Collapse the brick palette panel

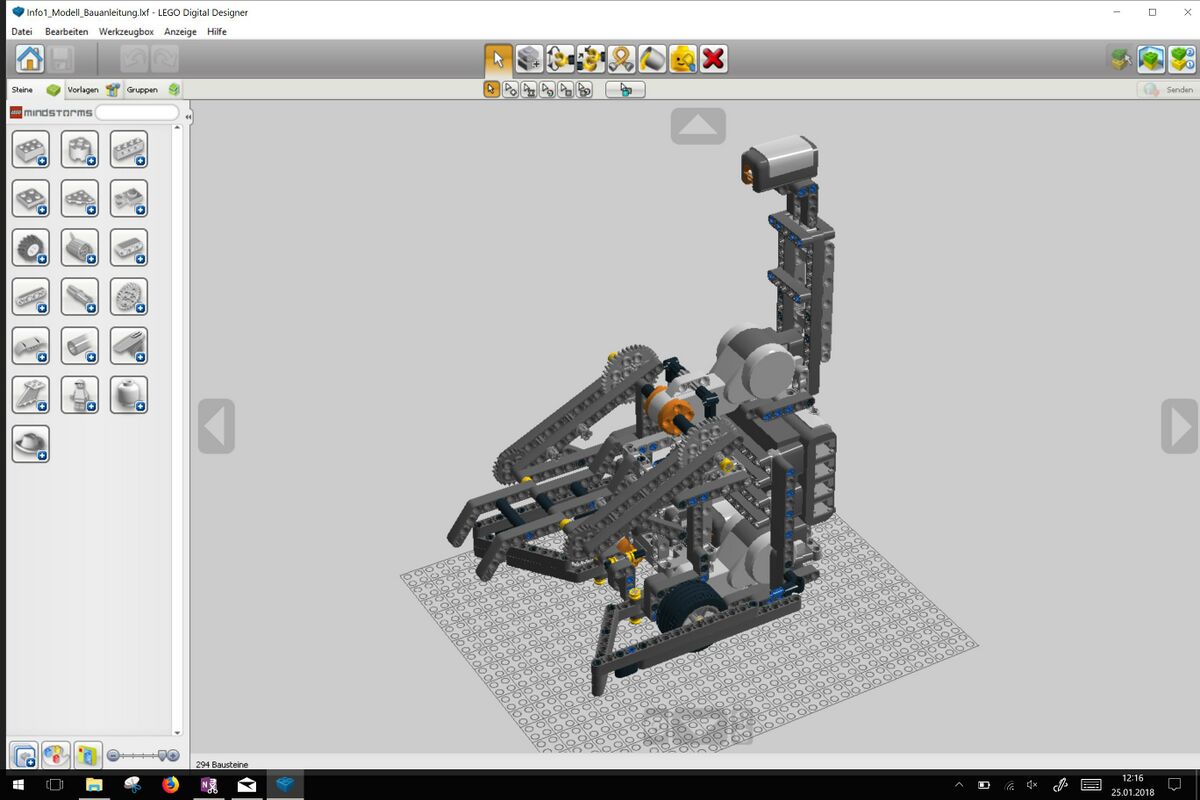coord(188,117)
